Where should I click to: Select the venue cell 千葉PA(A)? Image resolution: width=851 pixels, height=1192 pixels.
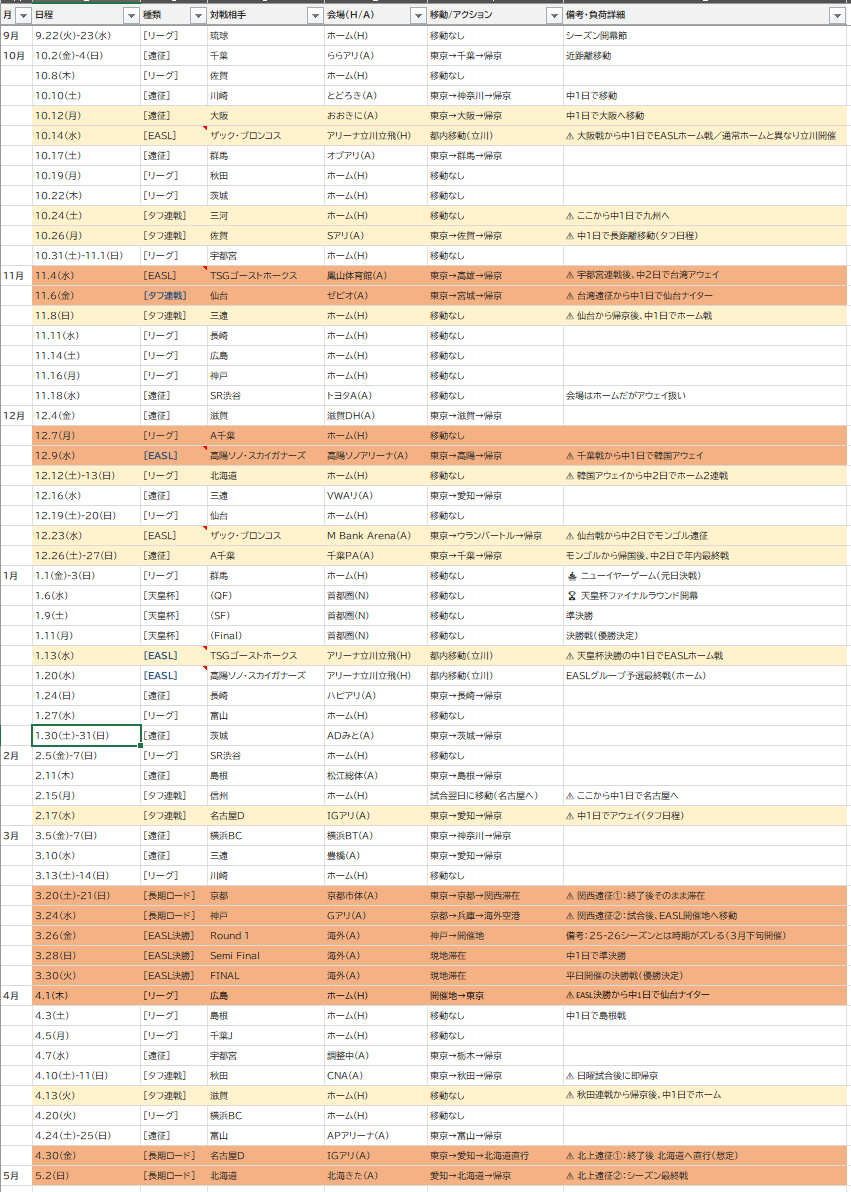pos(376,556)
